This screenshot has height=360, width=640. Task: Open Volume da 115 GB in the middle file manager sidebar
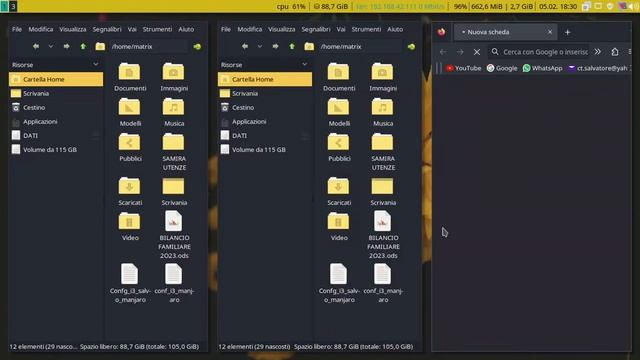[265, 150]
